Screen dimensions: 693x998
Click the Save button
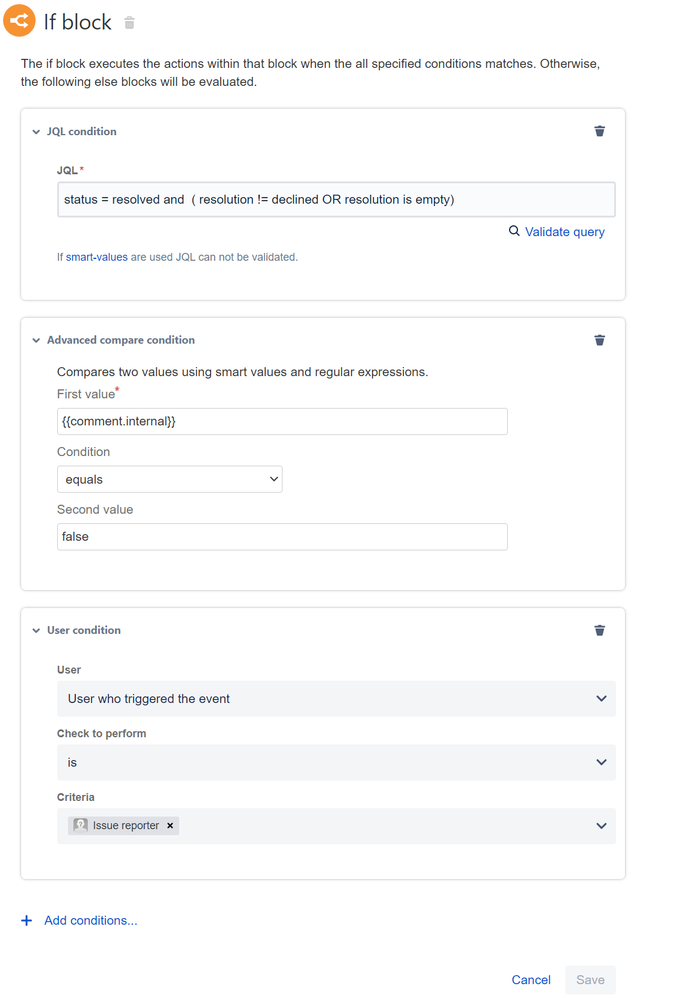coord(591,980)
